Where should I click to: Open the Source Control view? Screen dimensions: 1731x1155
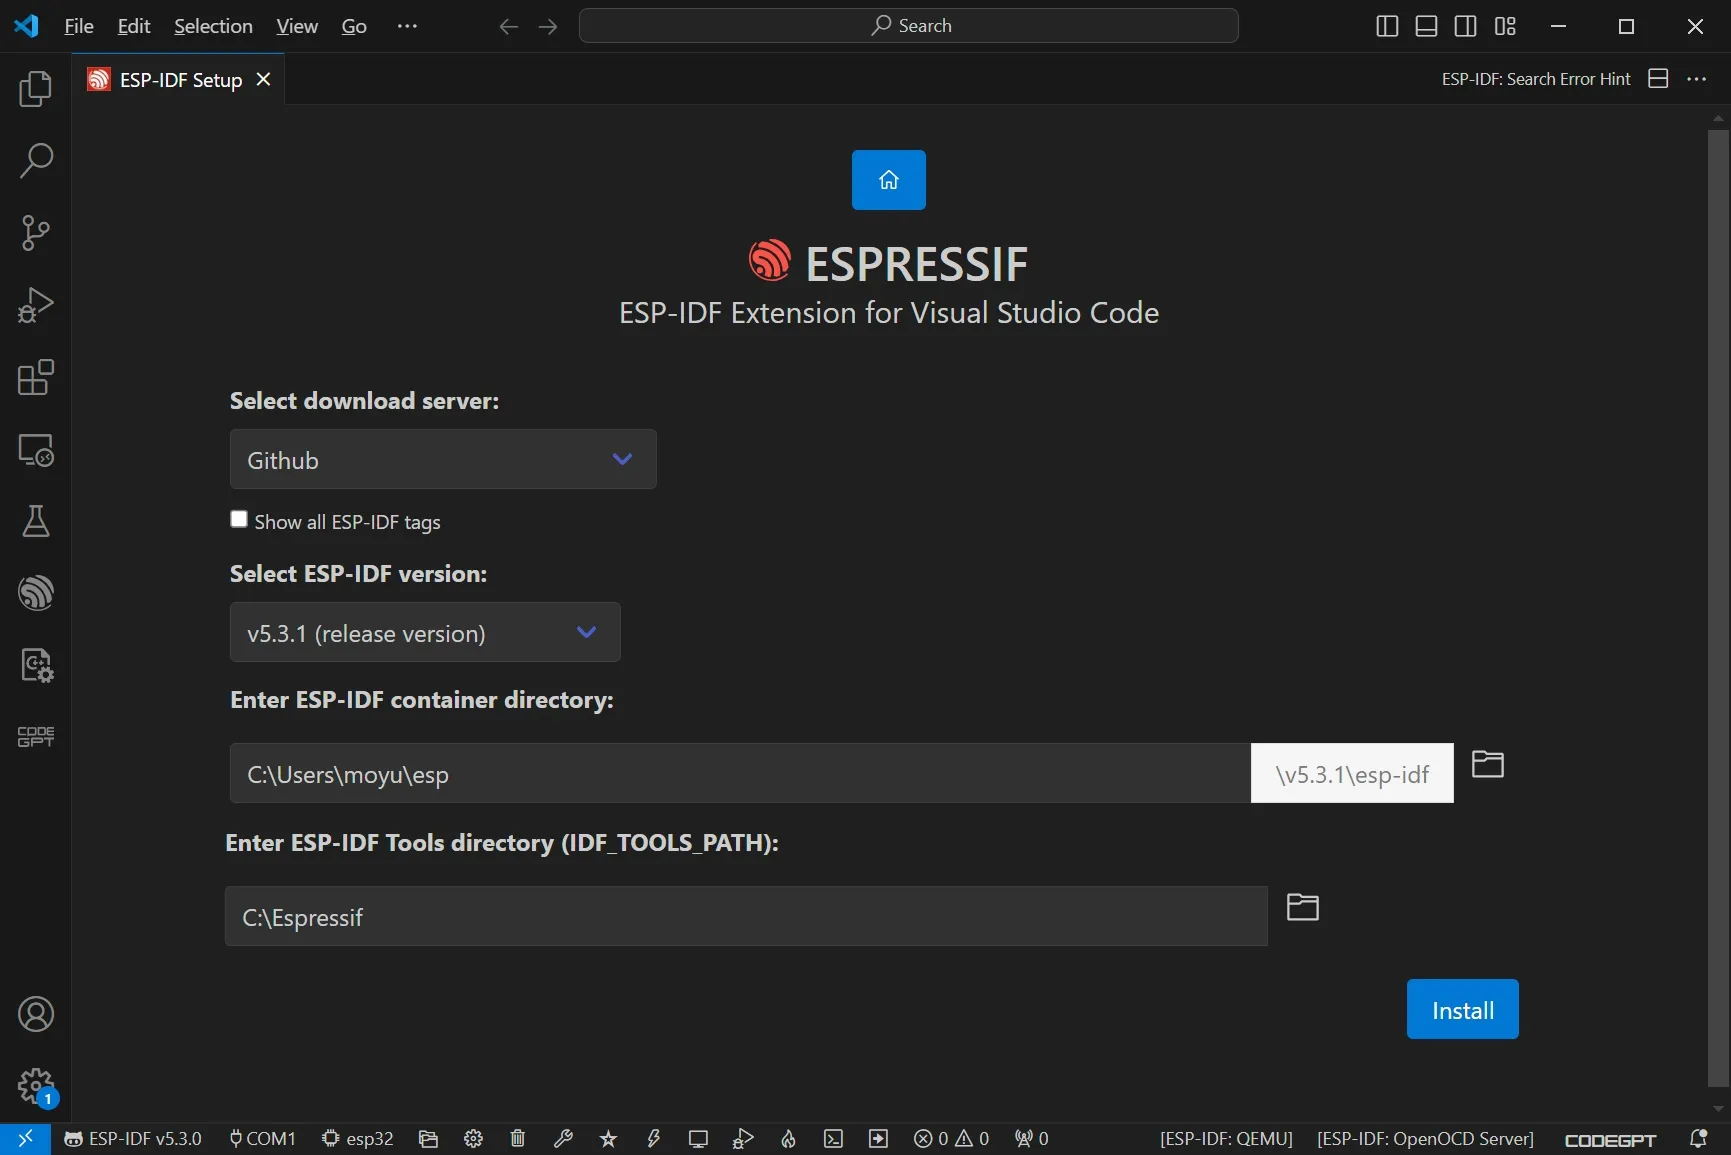click(36, 233)
